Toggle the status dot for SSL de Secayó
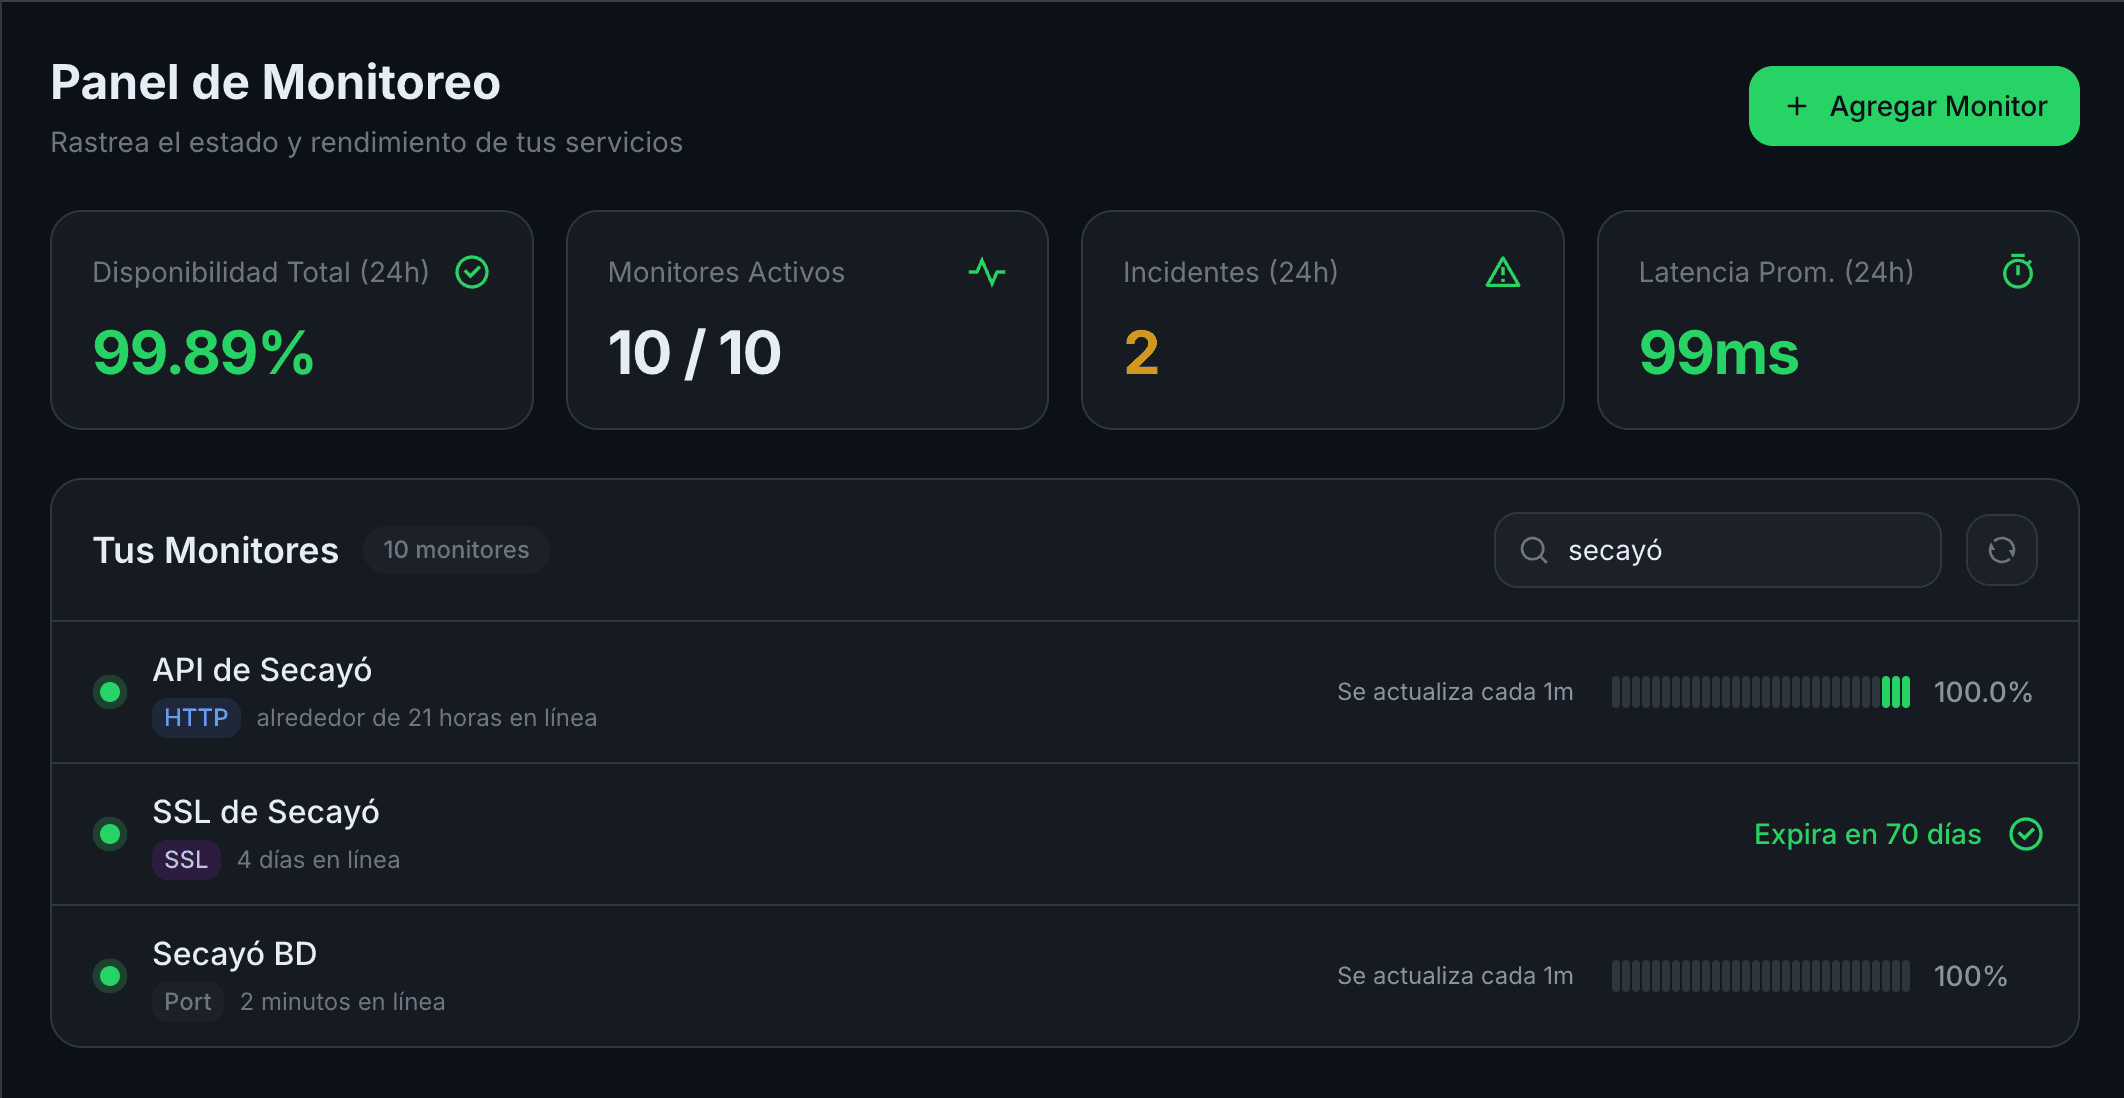Screen dimensions: 2124x1098 [x=110, y=833]
